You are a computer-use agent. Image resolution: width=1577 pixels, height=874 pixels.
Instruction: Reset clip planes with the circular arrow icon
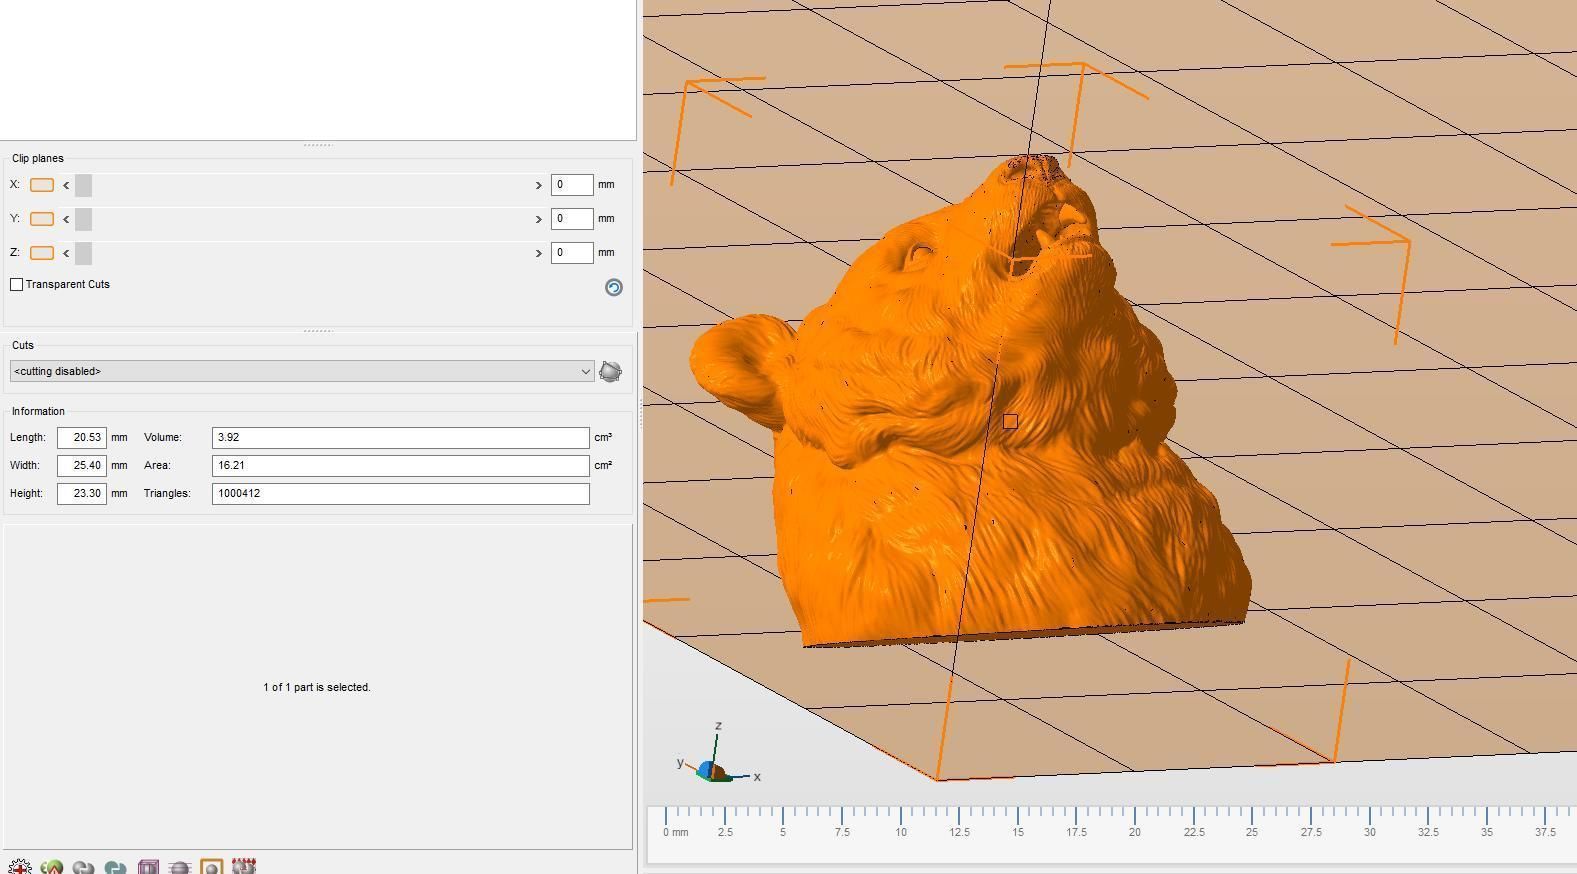614,287
